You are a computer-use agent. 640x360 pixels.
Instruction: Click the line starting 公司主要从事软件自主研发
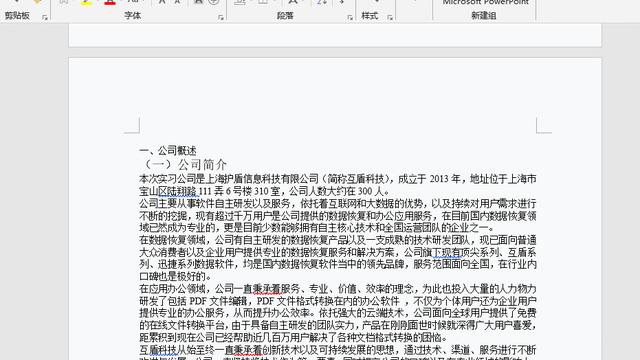[338, 203]
